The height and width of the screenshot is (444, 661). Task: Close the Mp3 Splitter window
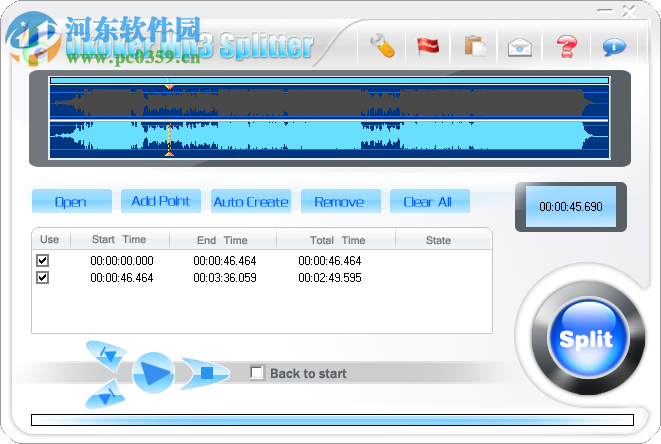click(x=629, y=11)
